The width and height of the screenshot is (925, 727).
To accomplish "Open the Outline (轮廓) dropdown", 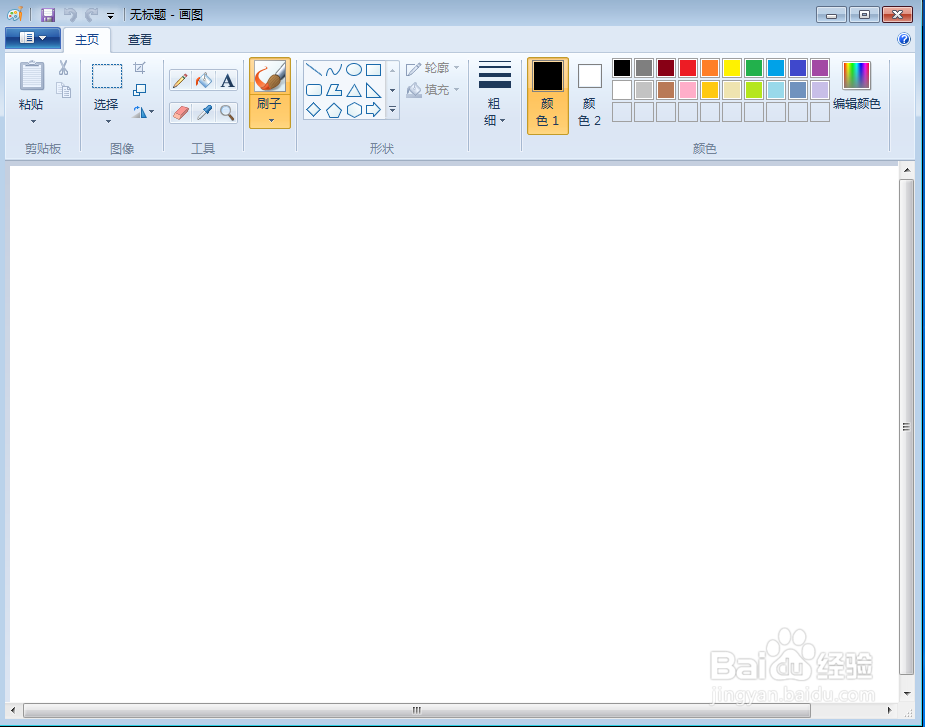I will (432, 68).
